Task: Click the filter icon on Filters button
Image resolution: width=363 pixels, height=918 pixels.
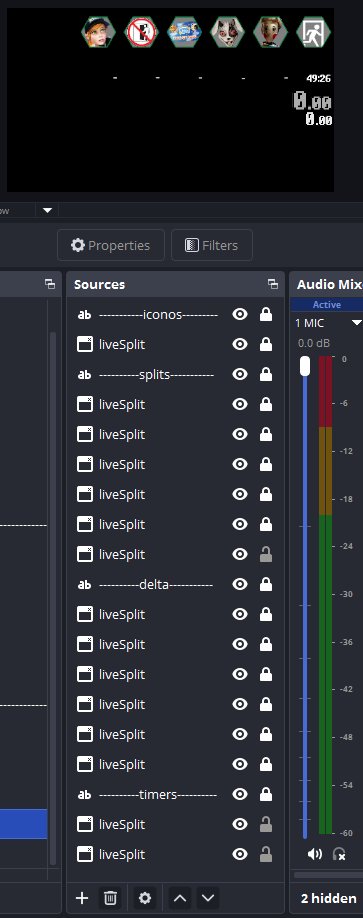Action: [x=191, y=245]
